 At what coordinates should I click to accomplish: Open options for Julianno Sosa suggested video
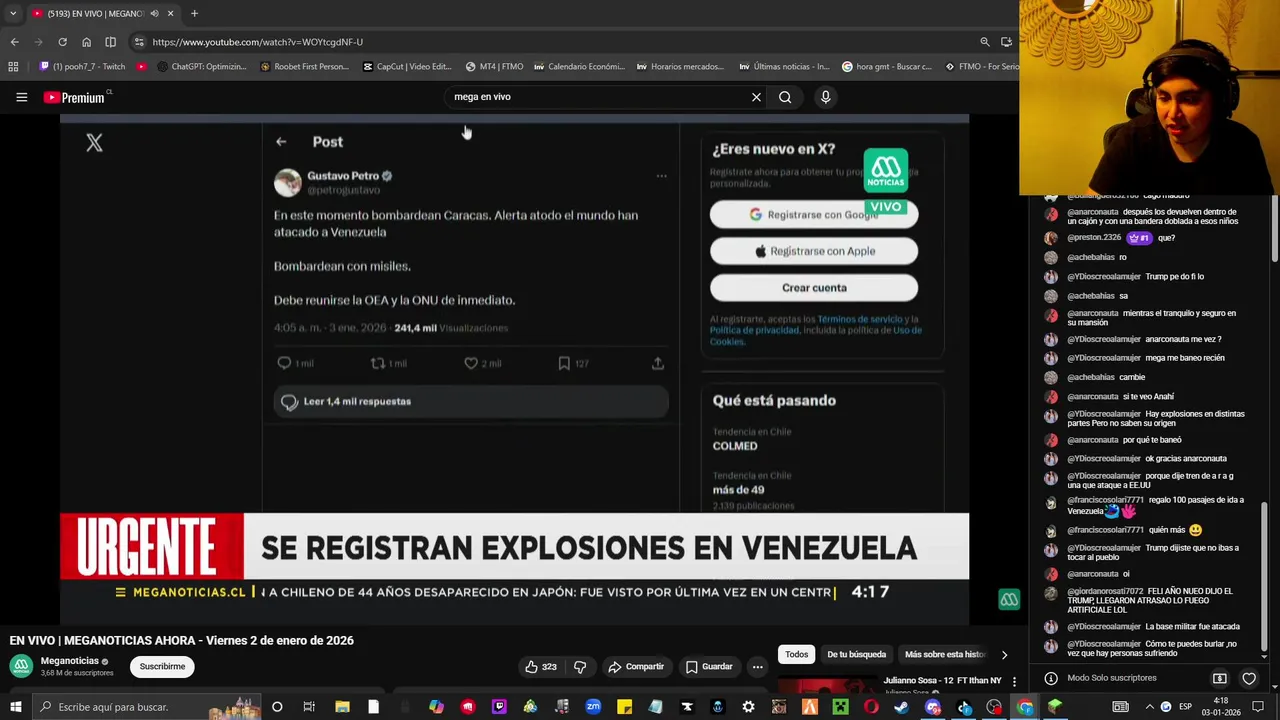click(x=1014, y=681)
